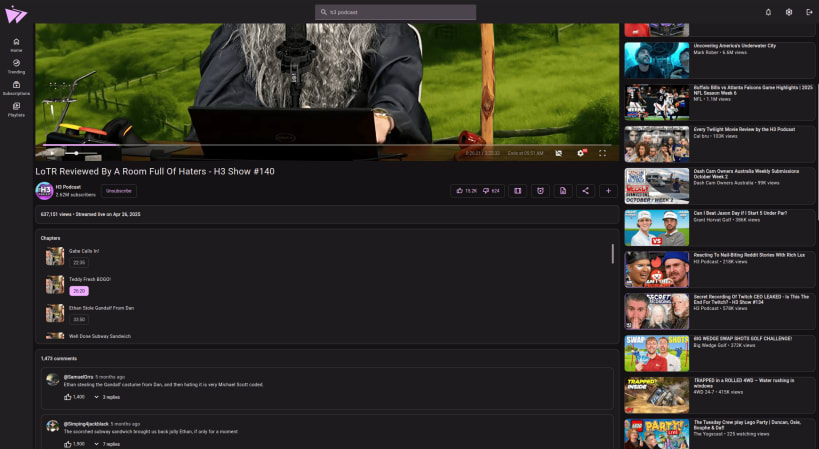Click the app logo in top-left corner
819x449 pixels.
16,14
